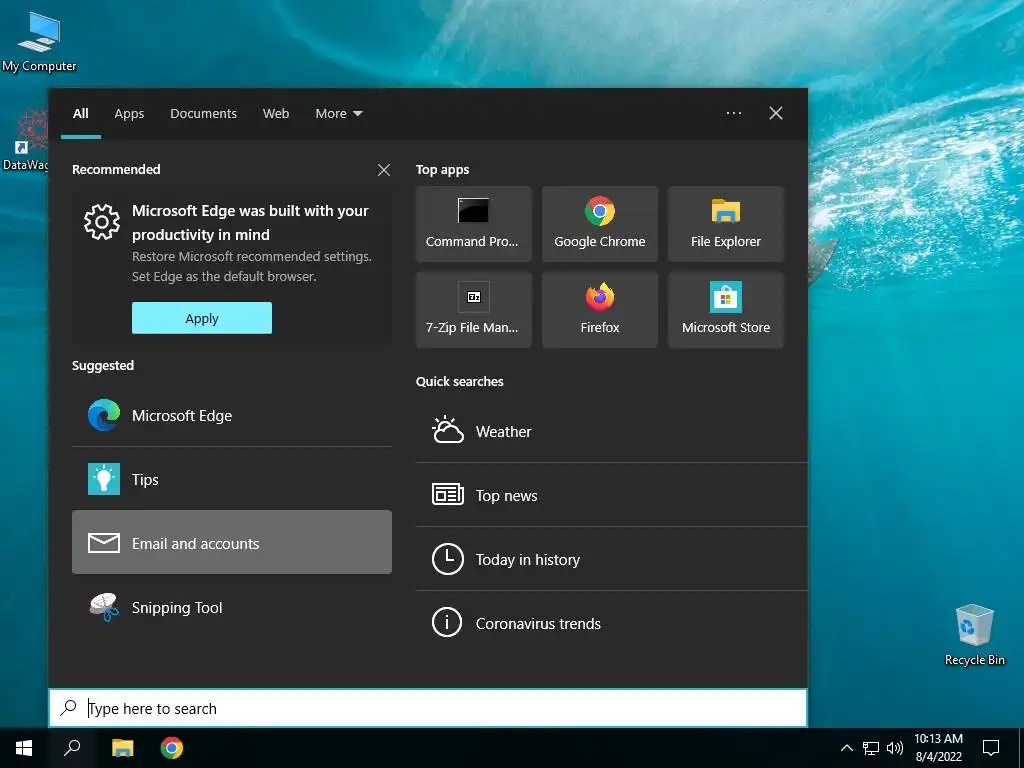
Task: Open Microsoft Edge in Suggested list
Action: click(232, 415)
